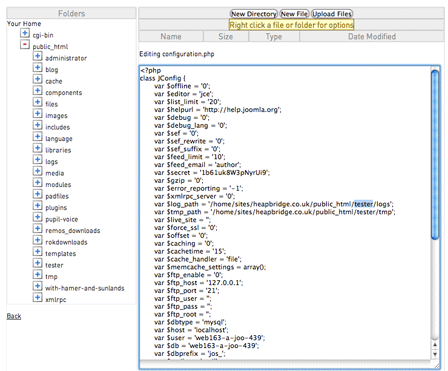
Task: Expand the xmlrpc folder node
Action: [x=38, y=297]
